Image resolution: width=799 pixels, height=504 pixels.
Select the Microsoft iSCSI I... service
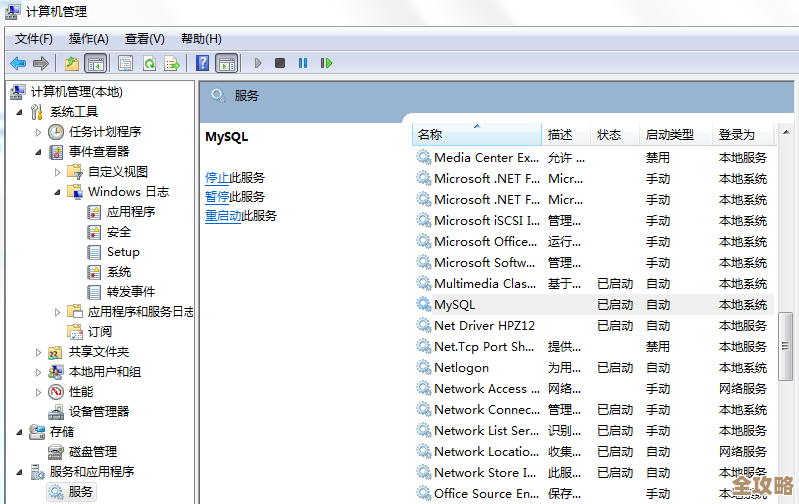tap(594, 221)
